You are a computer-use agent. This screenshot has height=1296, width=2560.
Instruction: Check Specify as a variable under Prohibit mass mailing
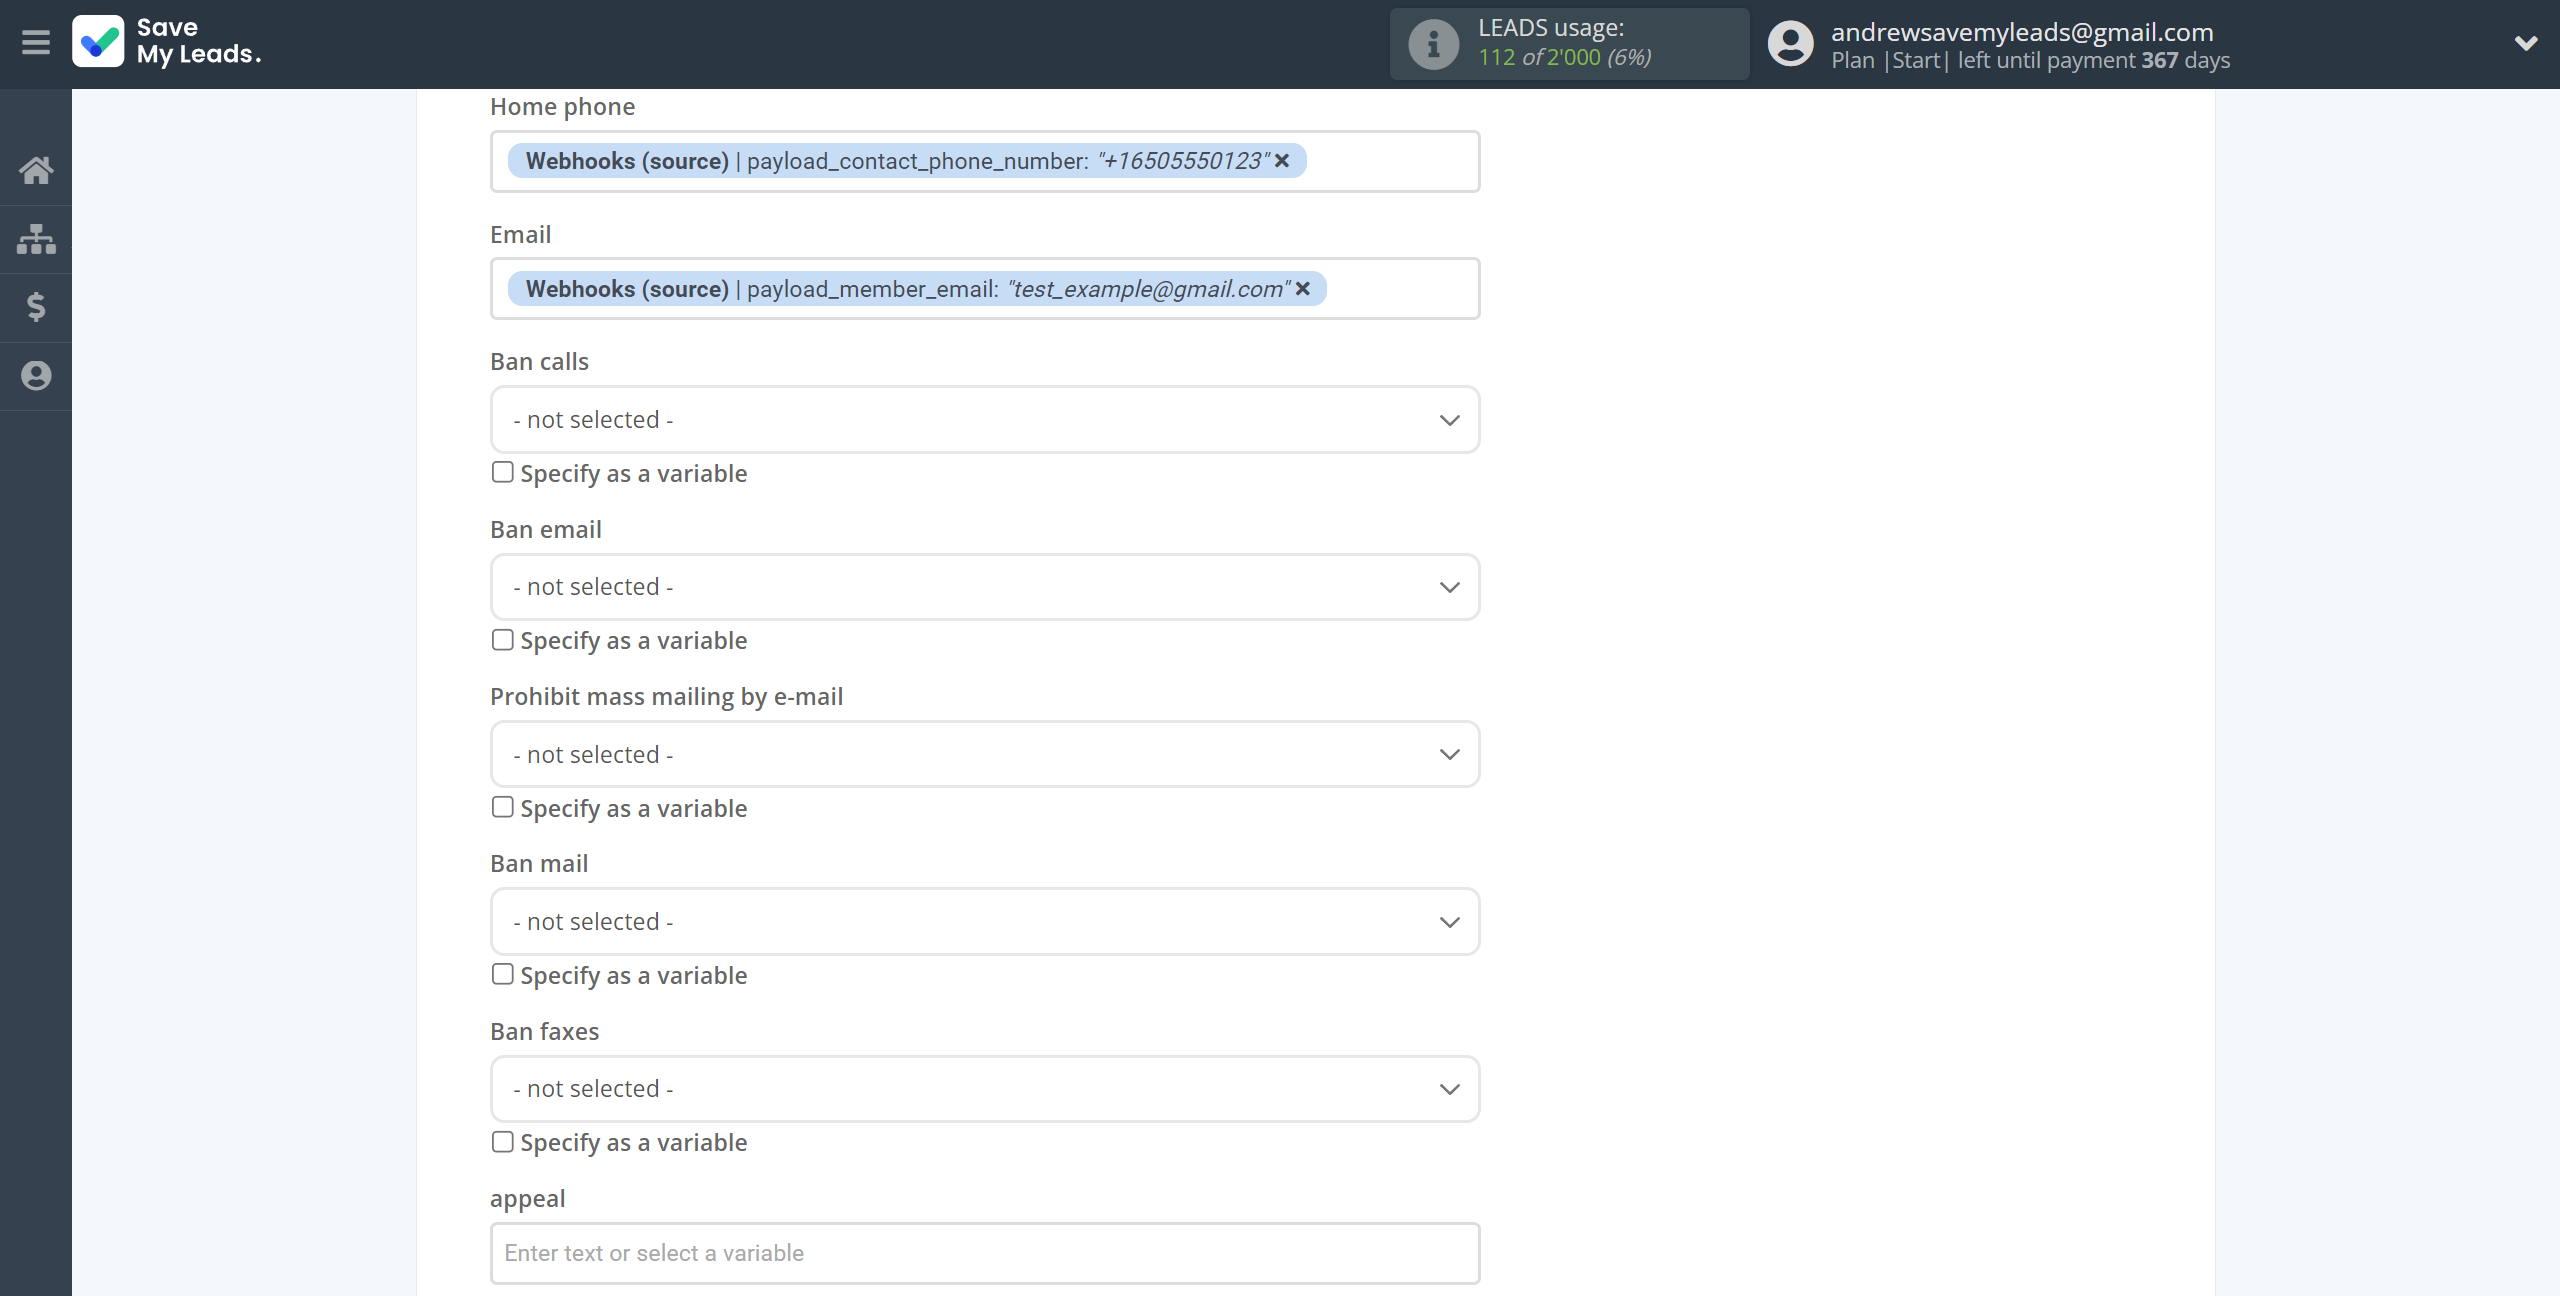coord(502,807)
